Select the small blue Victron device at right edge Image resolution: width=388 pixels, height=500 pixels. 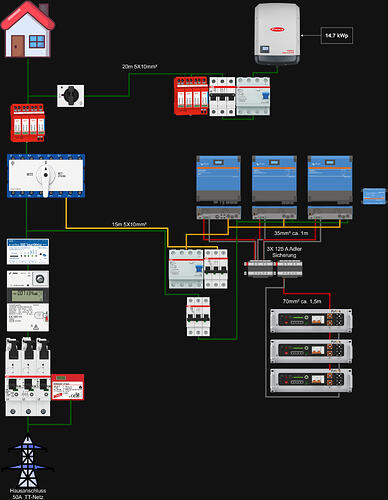(x=374, y=196)
